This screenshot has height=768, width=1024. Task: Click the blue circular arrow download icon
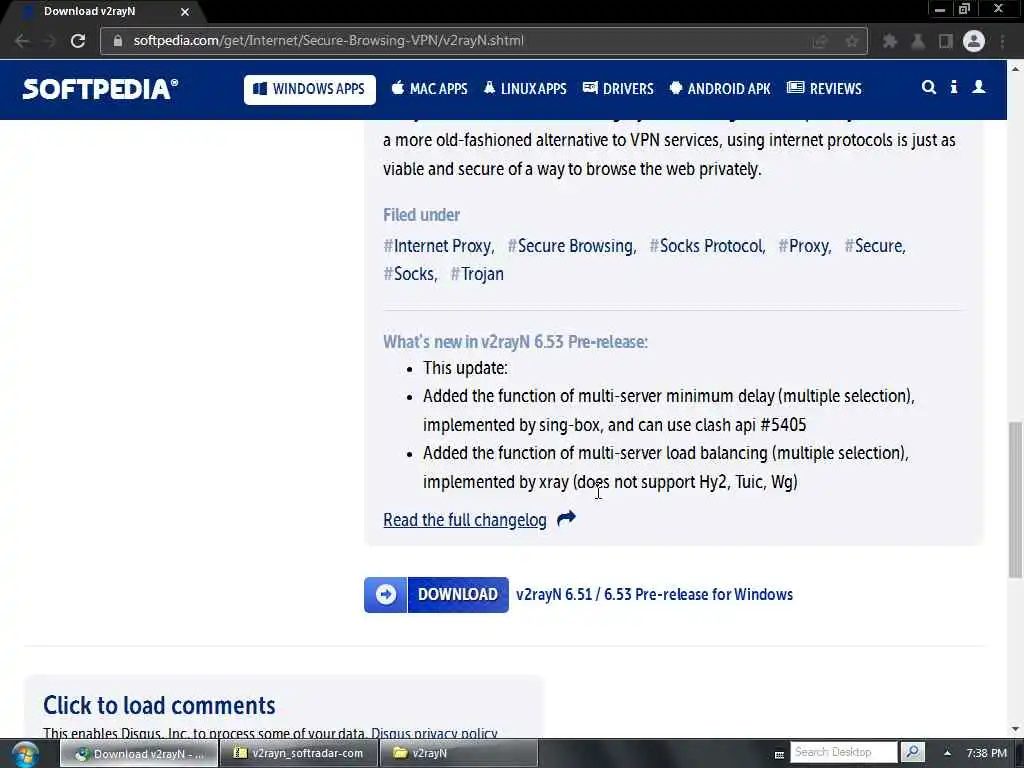[385, 595]
